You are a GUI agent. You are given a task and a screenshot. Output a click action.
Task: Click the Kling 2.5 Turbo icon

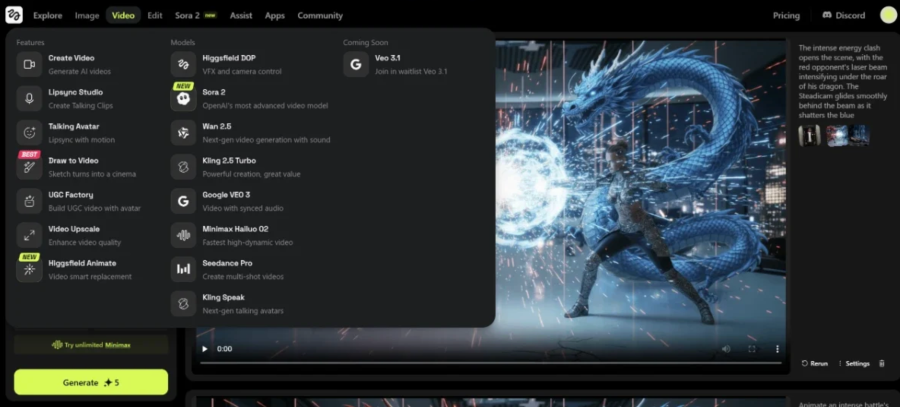(x=183, y=167)
